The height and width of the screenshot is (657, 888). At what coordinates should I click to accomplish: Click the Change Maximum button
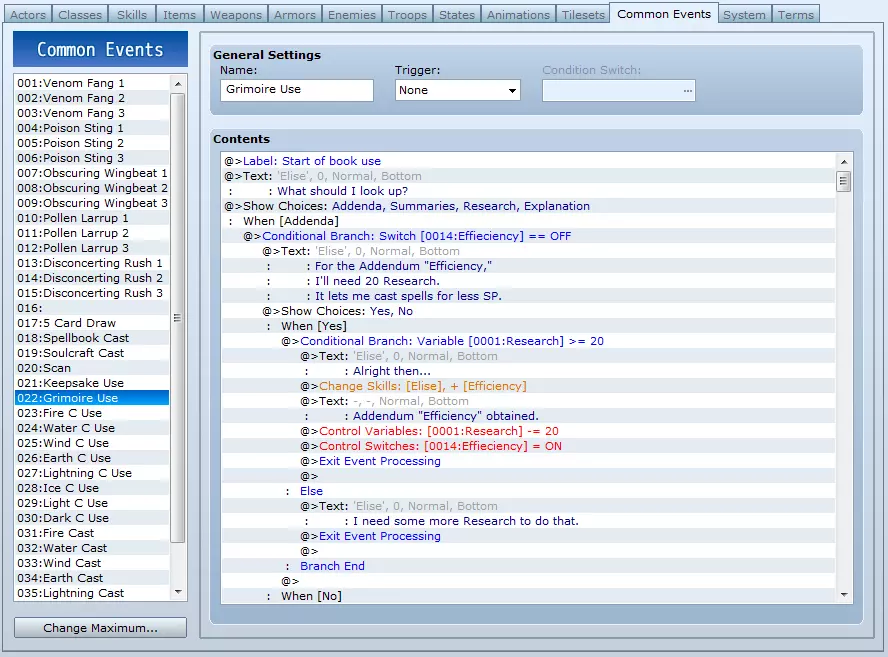click(100, 628)
